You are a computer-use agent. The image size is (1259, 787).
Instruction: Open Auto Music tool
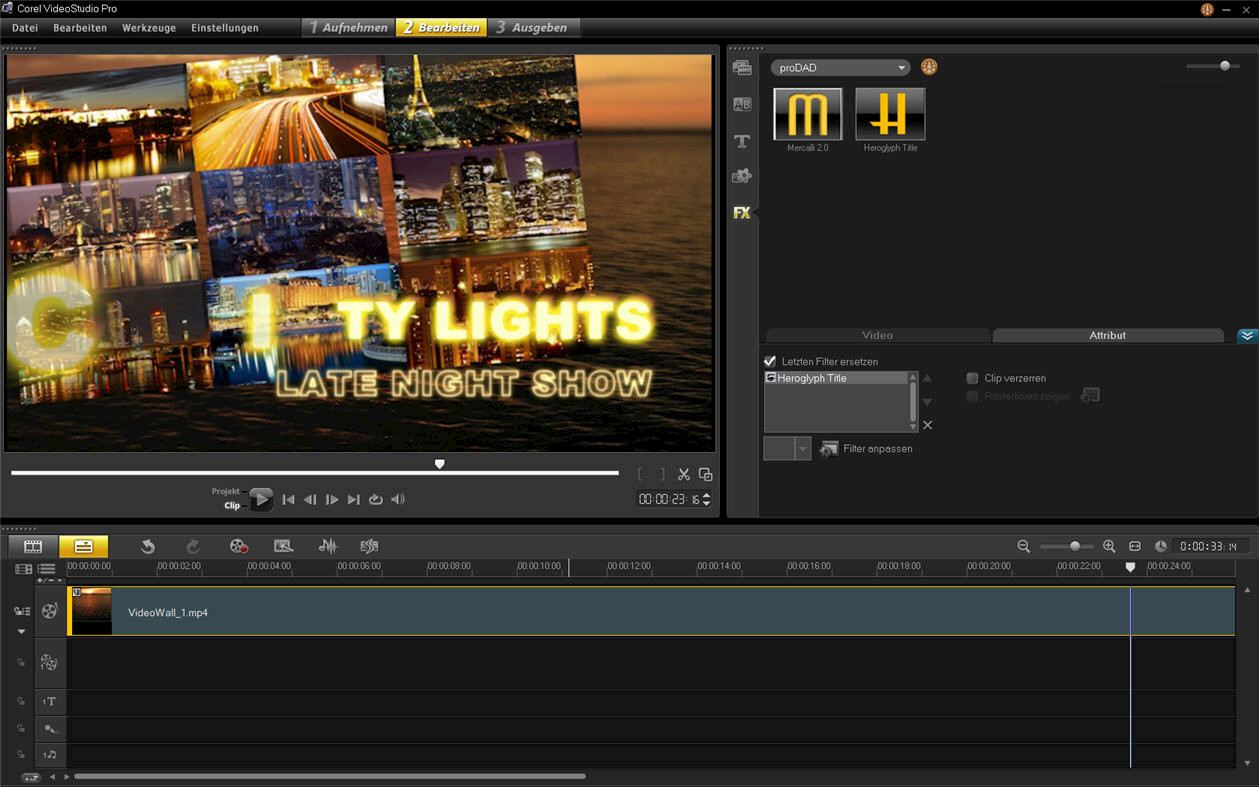(370, 546)
